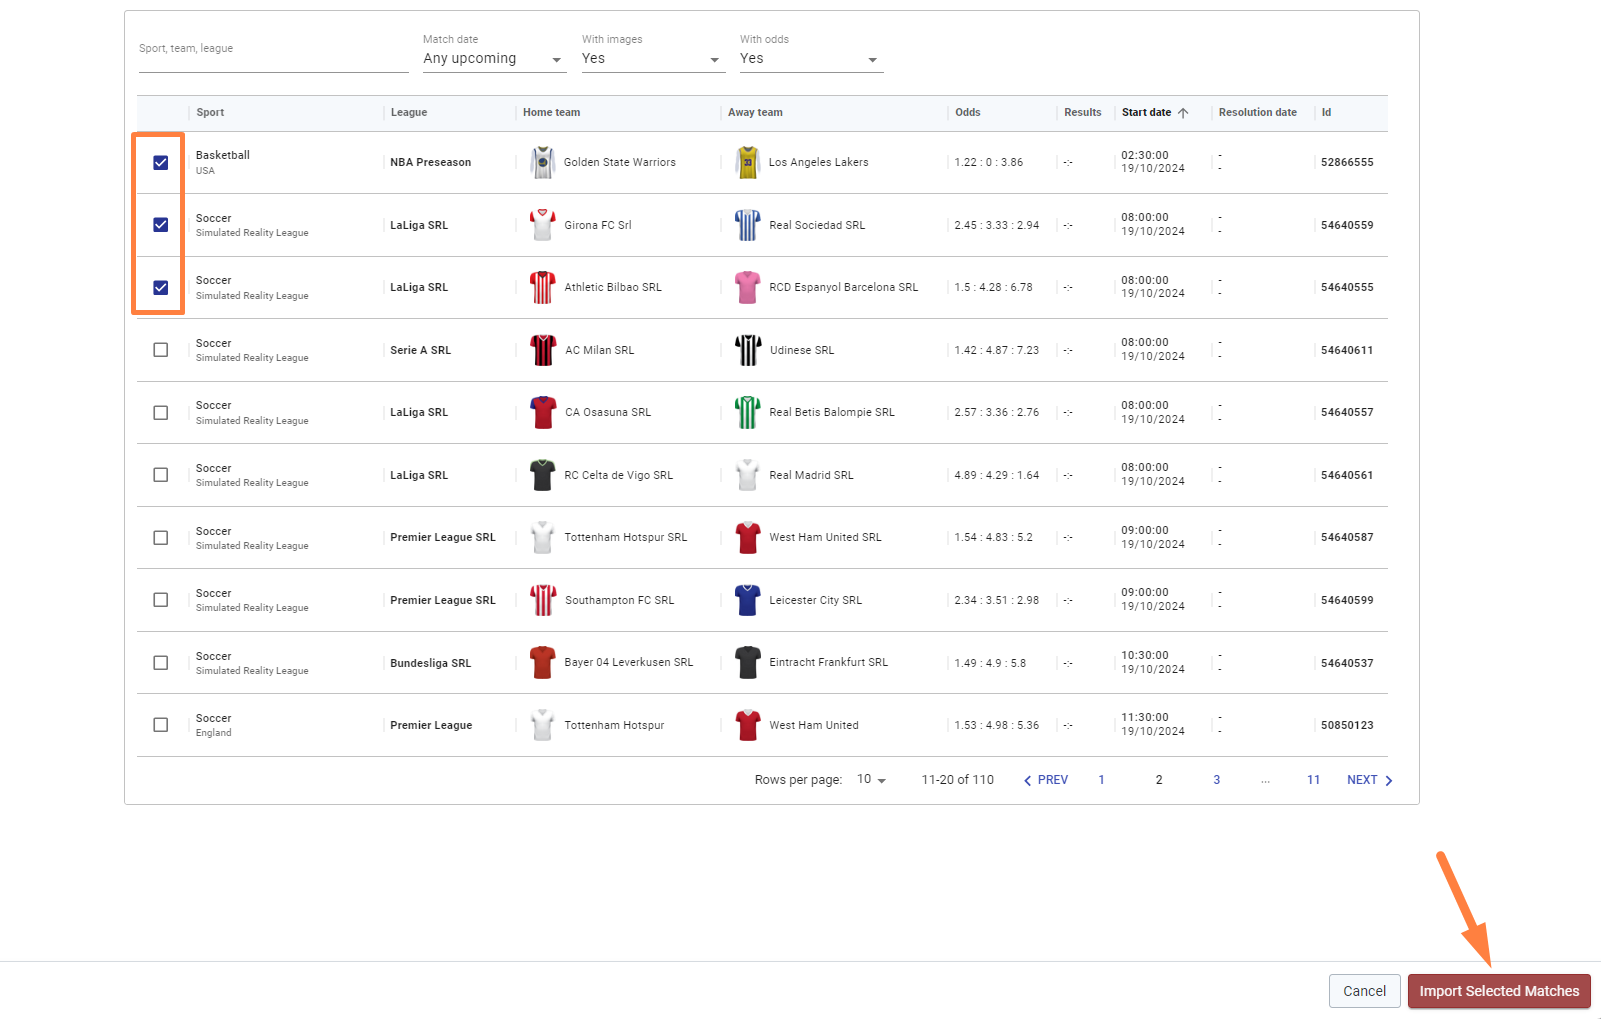
Task: Jump to page 11 of results
Action: [1313, 780]
